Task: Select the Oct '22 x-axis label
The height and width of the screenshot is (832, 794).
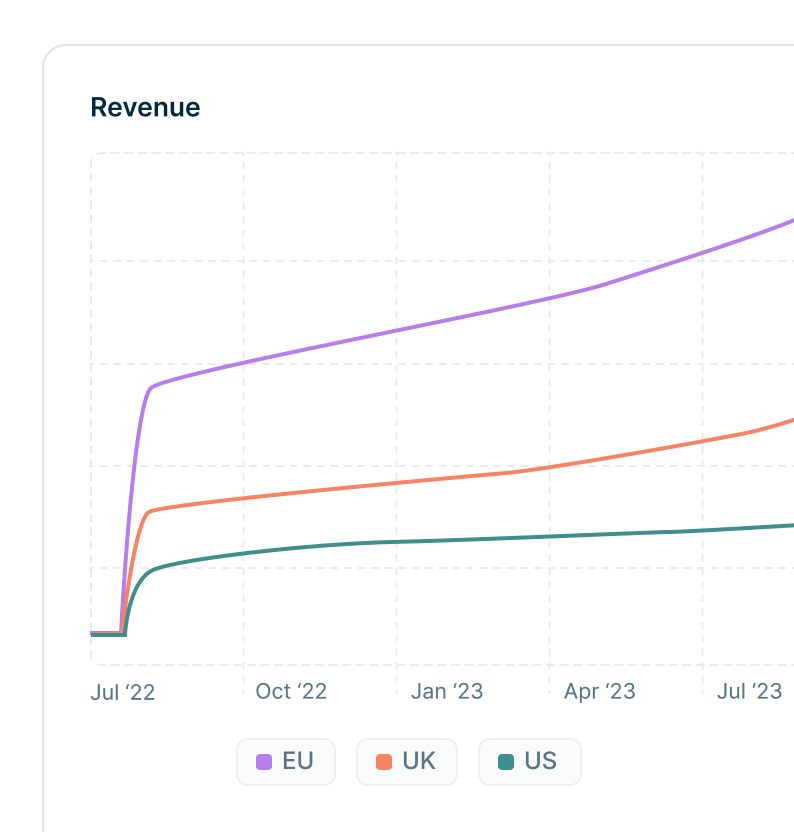Action: click(x=291, y=692)
